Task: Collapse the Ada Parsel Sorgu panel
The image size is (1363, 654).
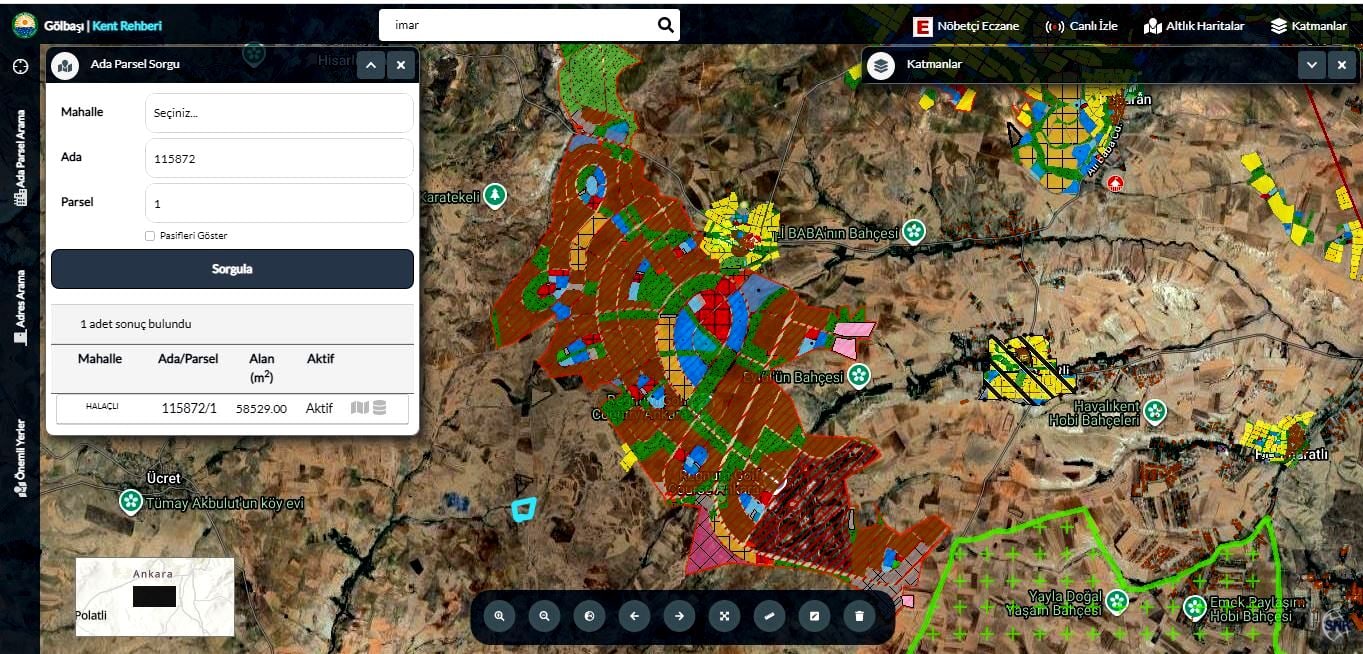Action: pyautogui.click(x=370, y=66)
